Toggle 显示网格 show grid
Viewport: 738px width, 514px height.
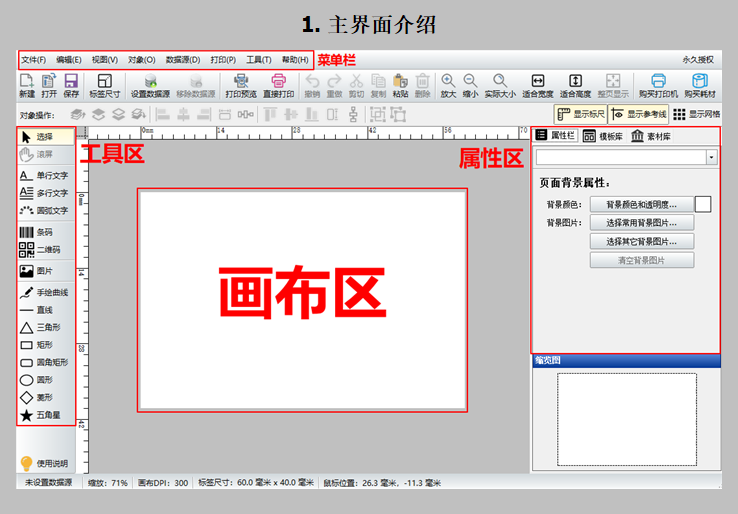click(697, 114)
